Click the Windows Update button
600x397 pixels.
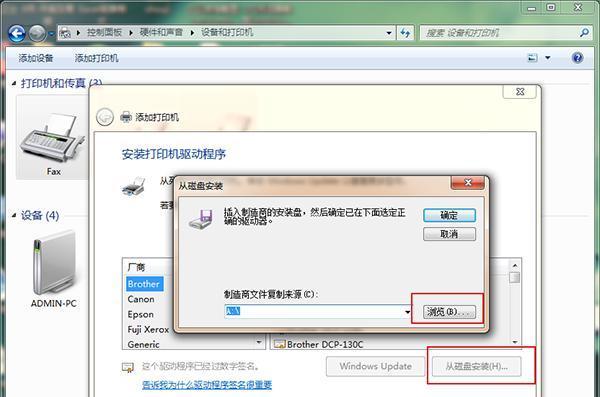tap(375, 366)
